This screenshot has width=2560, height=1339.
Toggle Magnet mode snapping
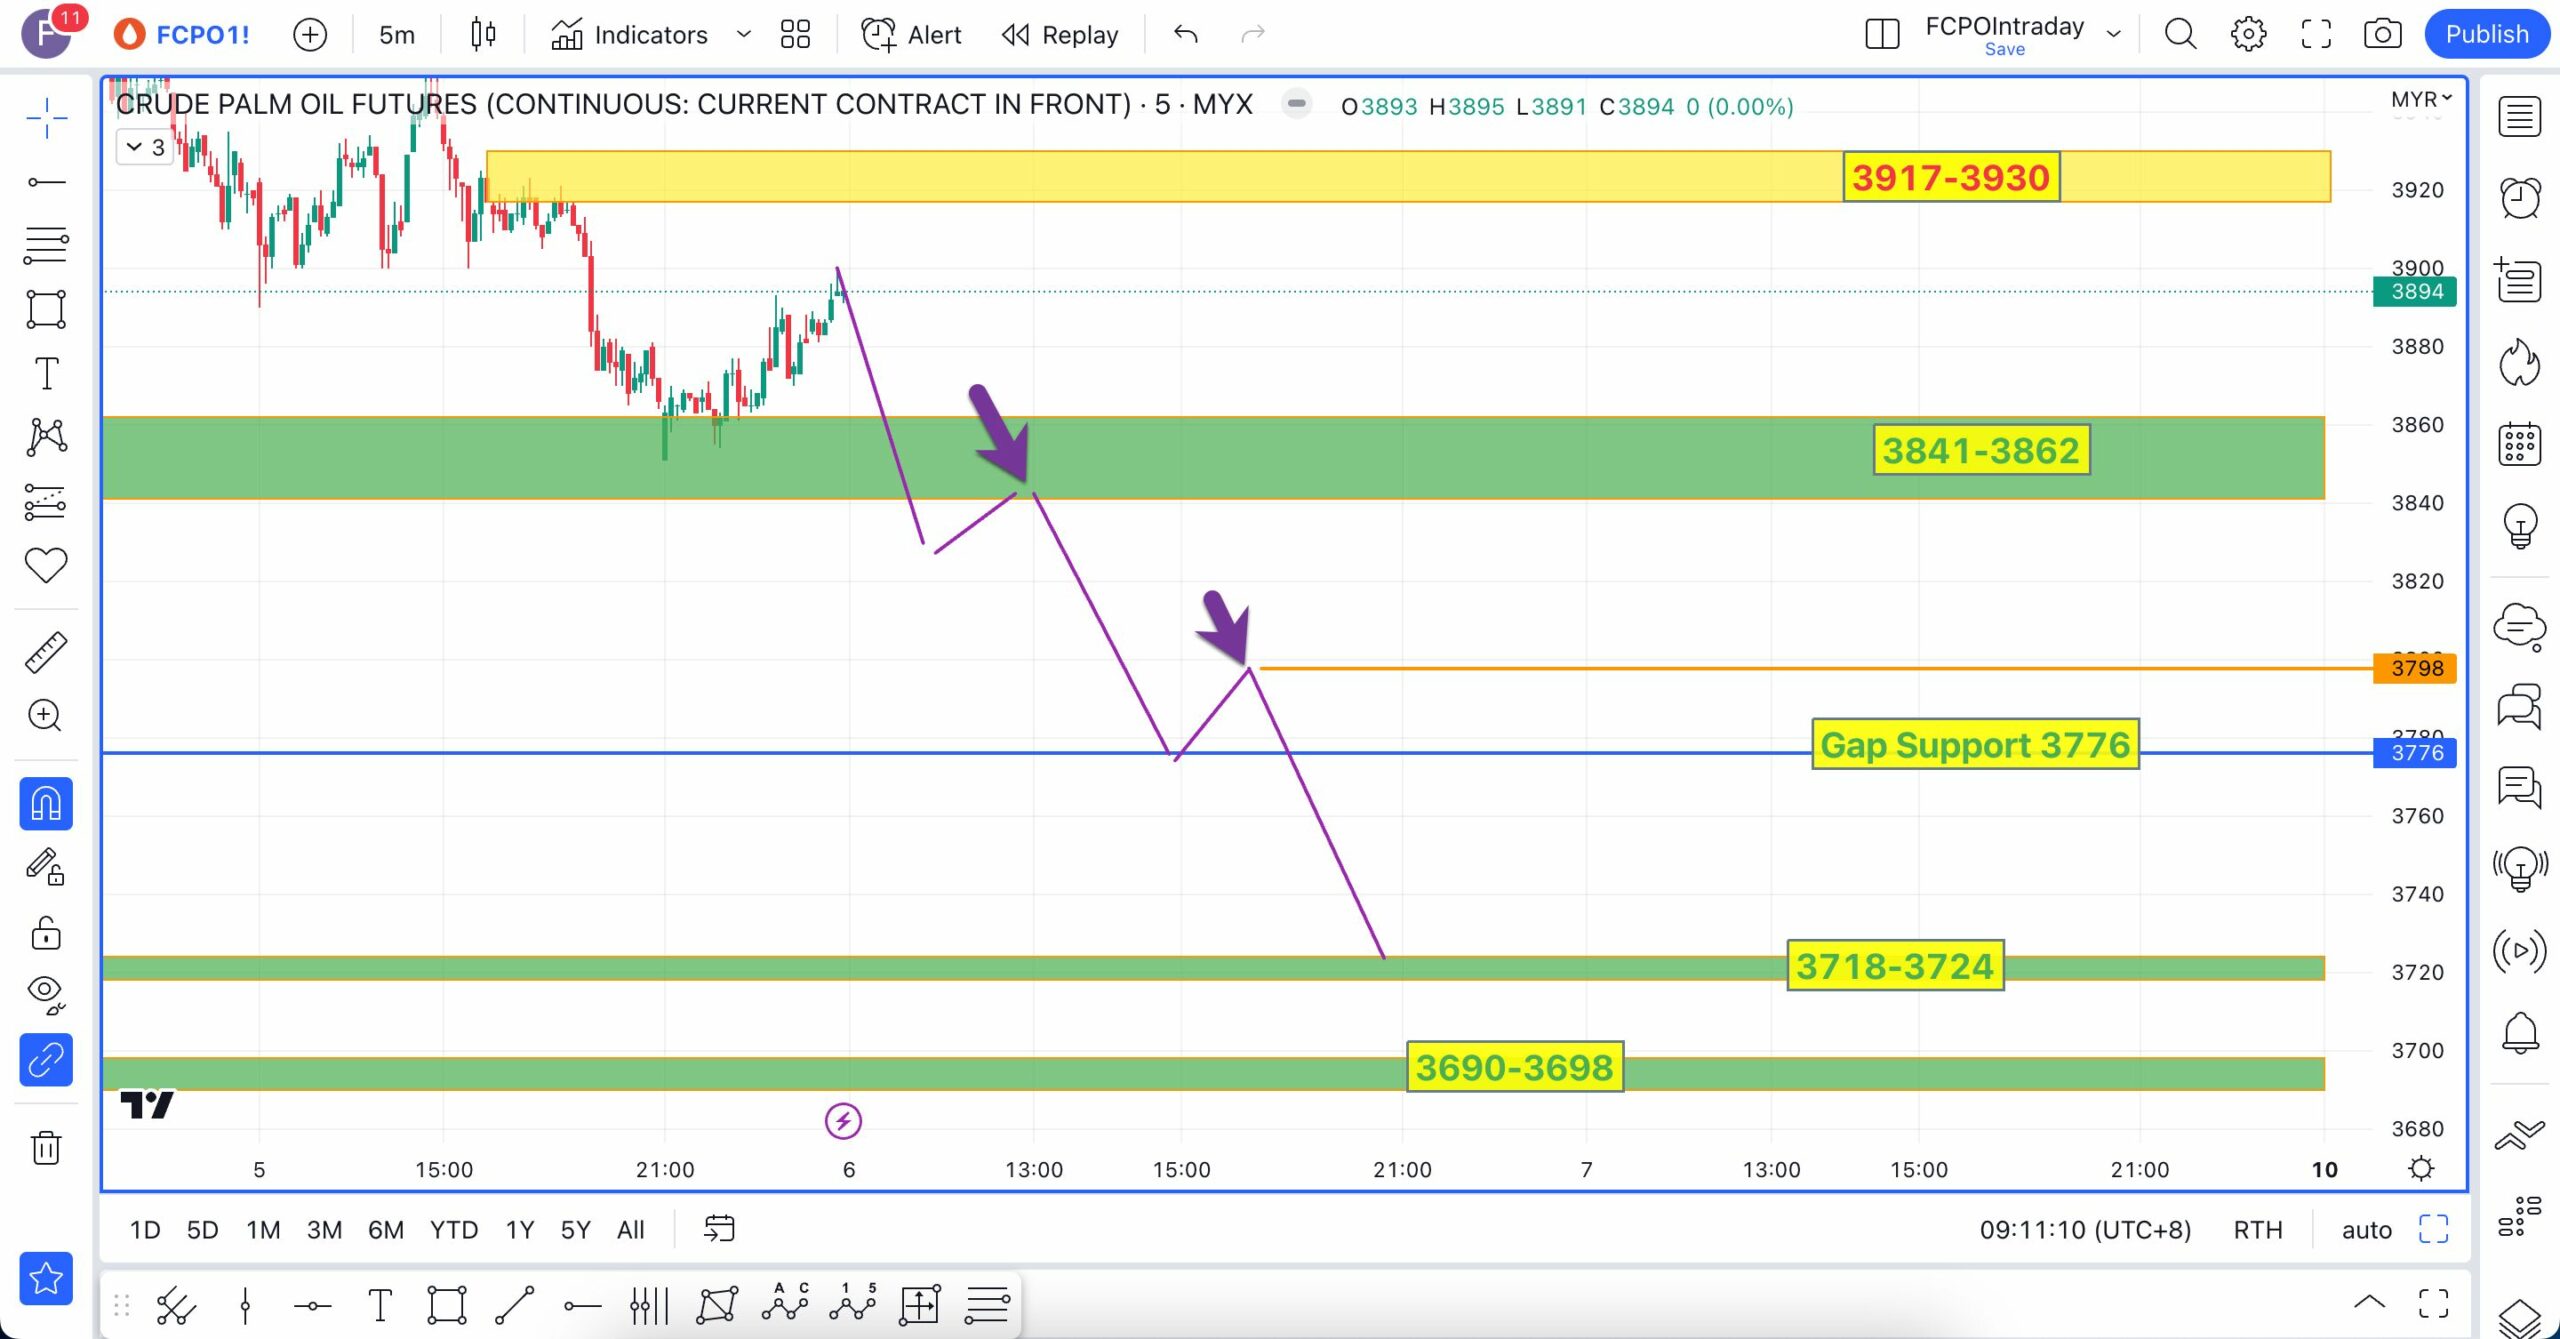tap(46, 803)
